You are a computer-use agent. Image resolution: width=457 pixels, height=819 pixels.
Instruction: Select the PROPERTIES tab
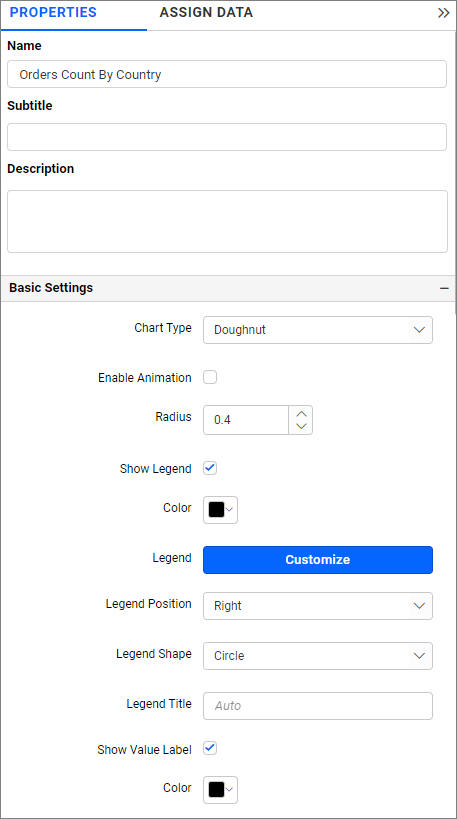(x=53, y=13)
